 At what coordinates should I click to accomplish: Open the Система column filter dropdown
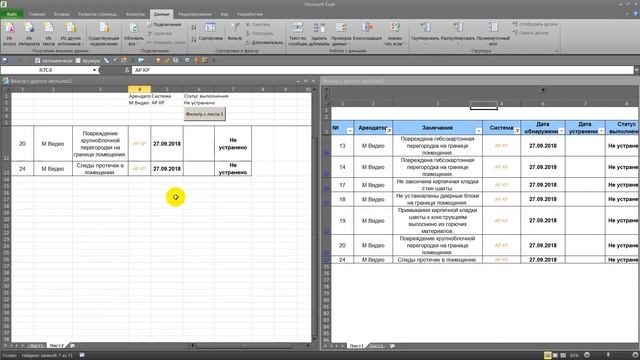pyautogui.click(x=517, y=131)
